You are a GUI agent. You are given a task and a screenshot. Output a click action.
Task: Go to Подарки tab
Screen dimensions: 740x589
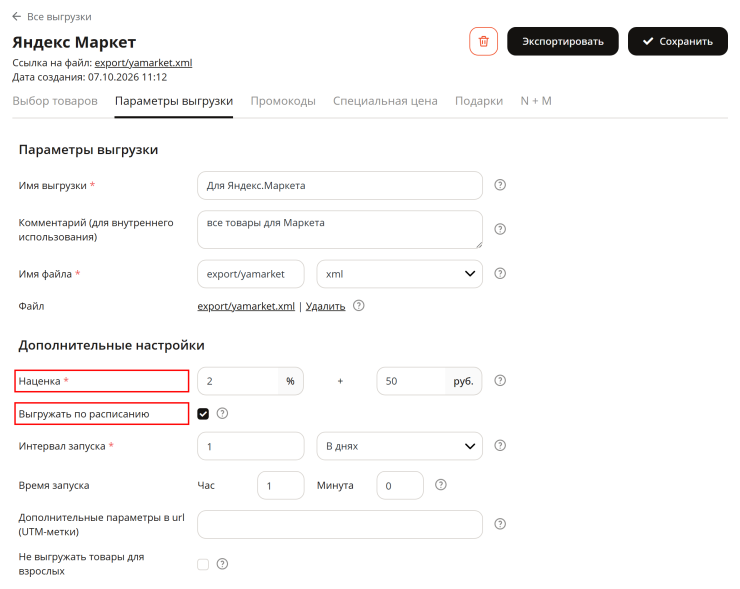pyautogui.click(x=479, y=101)
